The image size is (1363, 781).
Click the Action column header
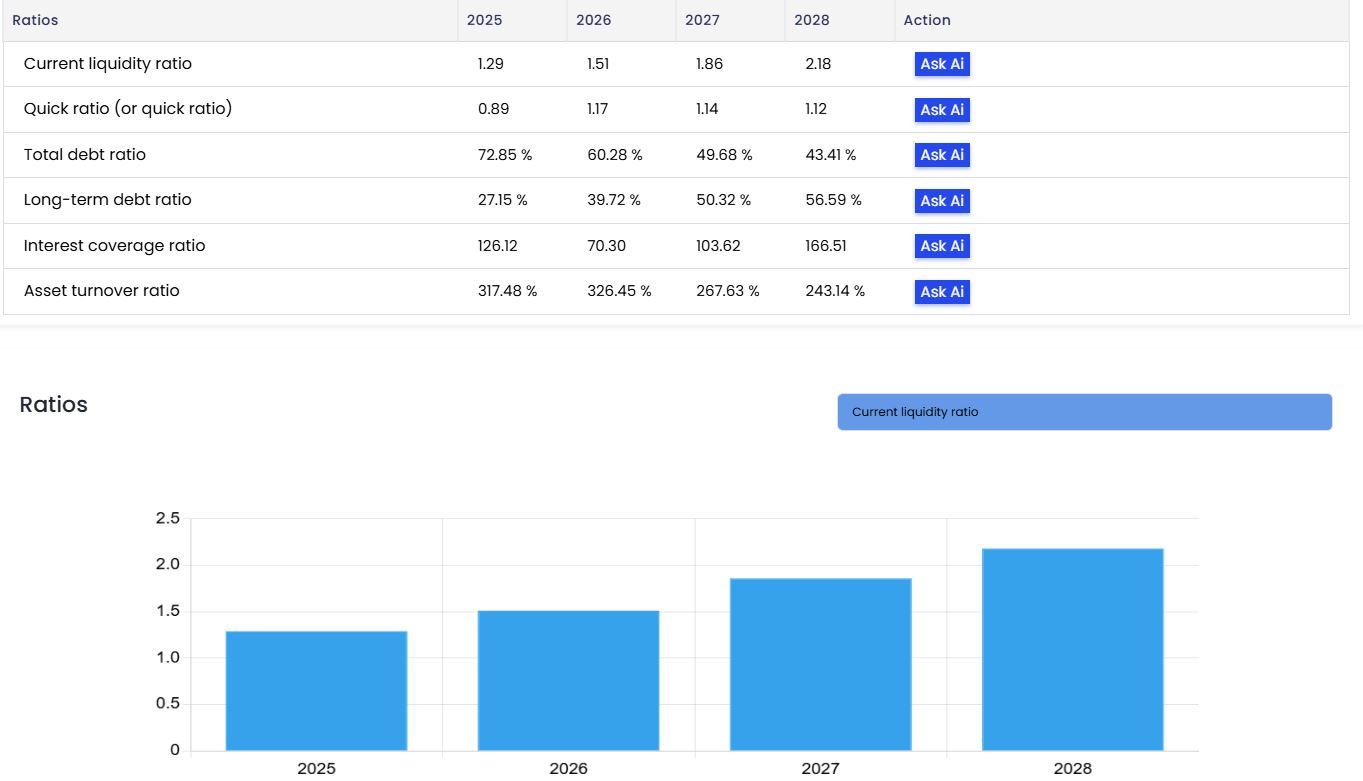click(x=927, y=20)
